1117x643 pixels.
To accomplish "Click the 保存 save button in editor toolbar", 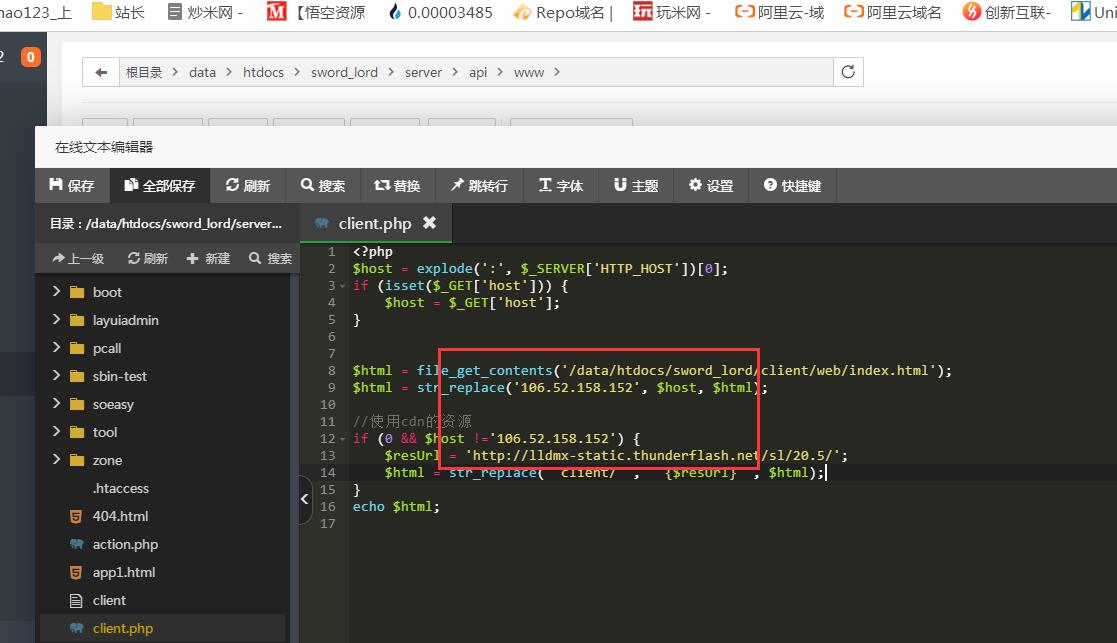I will (x=71, y=186).
